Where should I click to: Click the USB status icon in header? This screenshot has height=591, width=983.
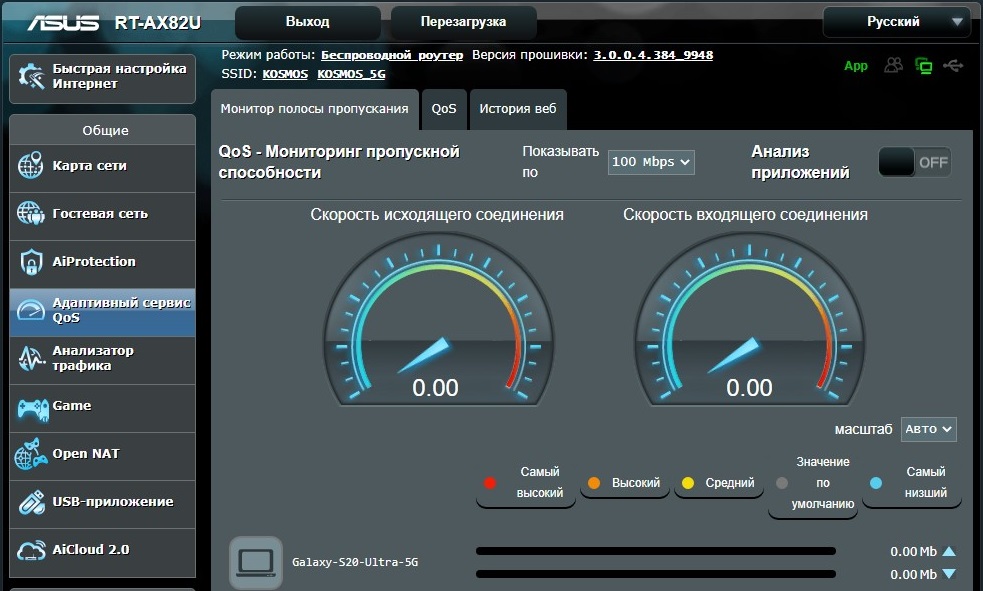[x=953, y=65]
